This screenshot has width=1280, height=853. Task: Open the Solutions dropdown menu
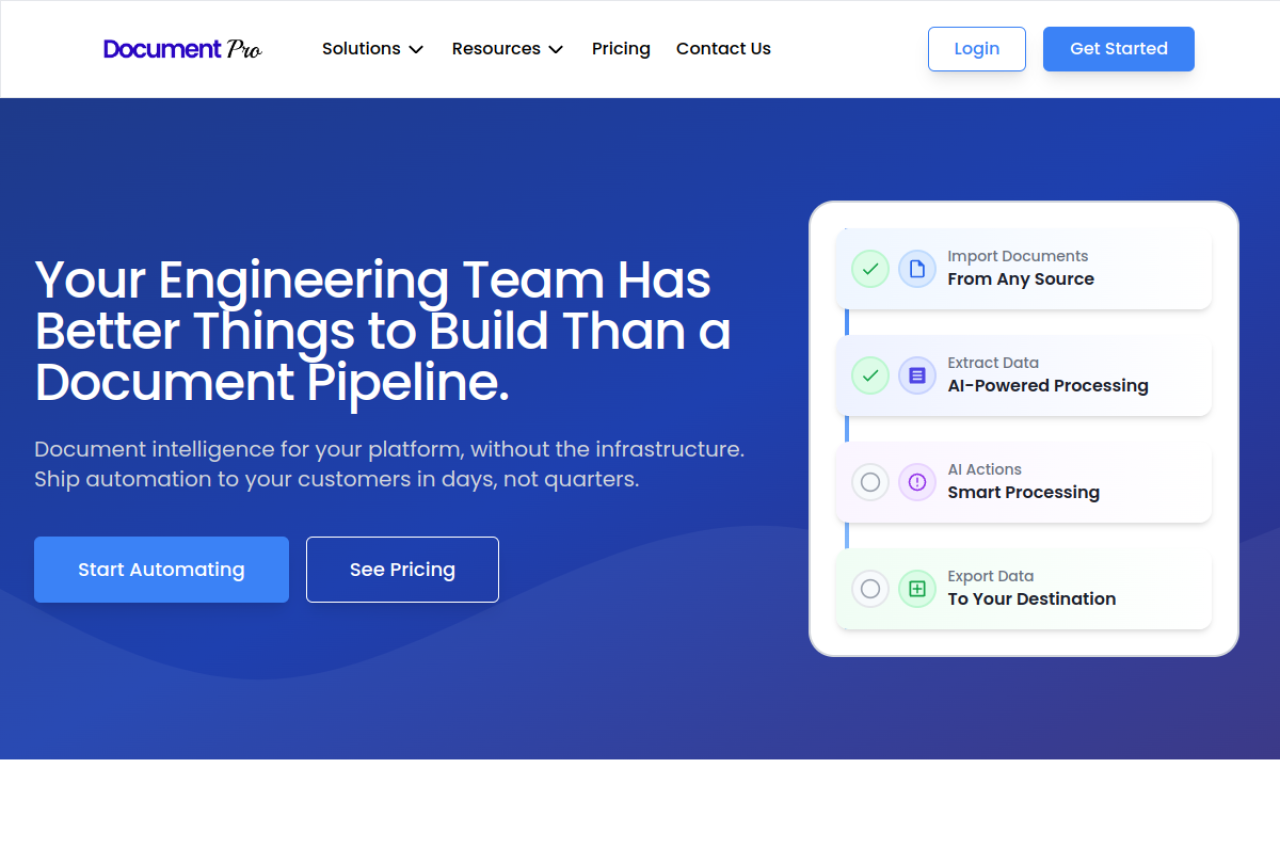[x=373, y=49]
